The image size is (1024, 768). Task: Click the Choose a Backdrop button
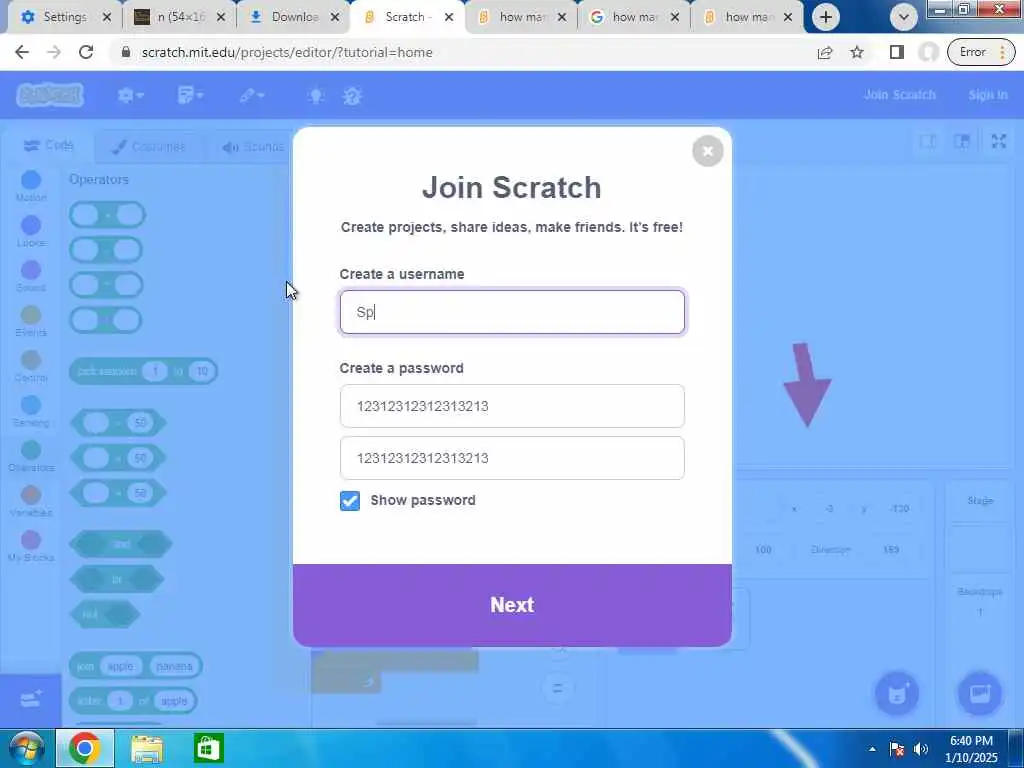pos(980,693)
